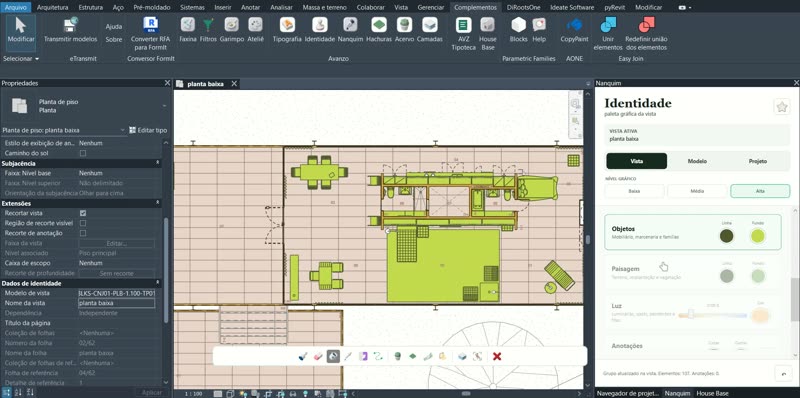Select the Paisagem category card

pyautogui.click(x=693, y=272)
